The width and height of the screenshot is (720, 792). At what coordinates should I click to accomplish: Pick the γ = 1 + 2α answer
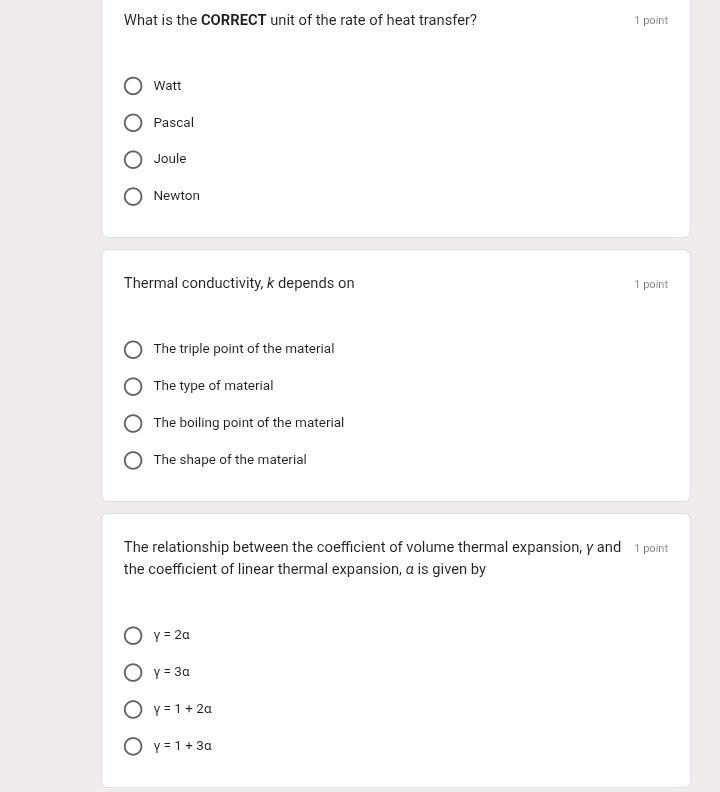click(133, 710)
